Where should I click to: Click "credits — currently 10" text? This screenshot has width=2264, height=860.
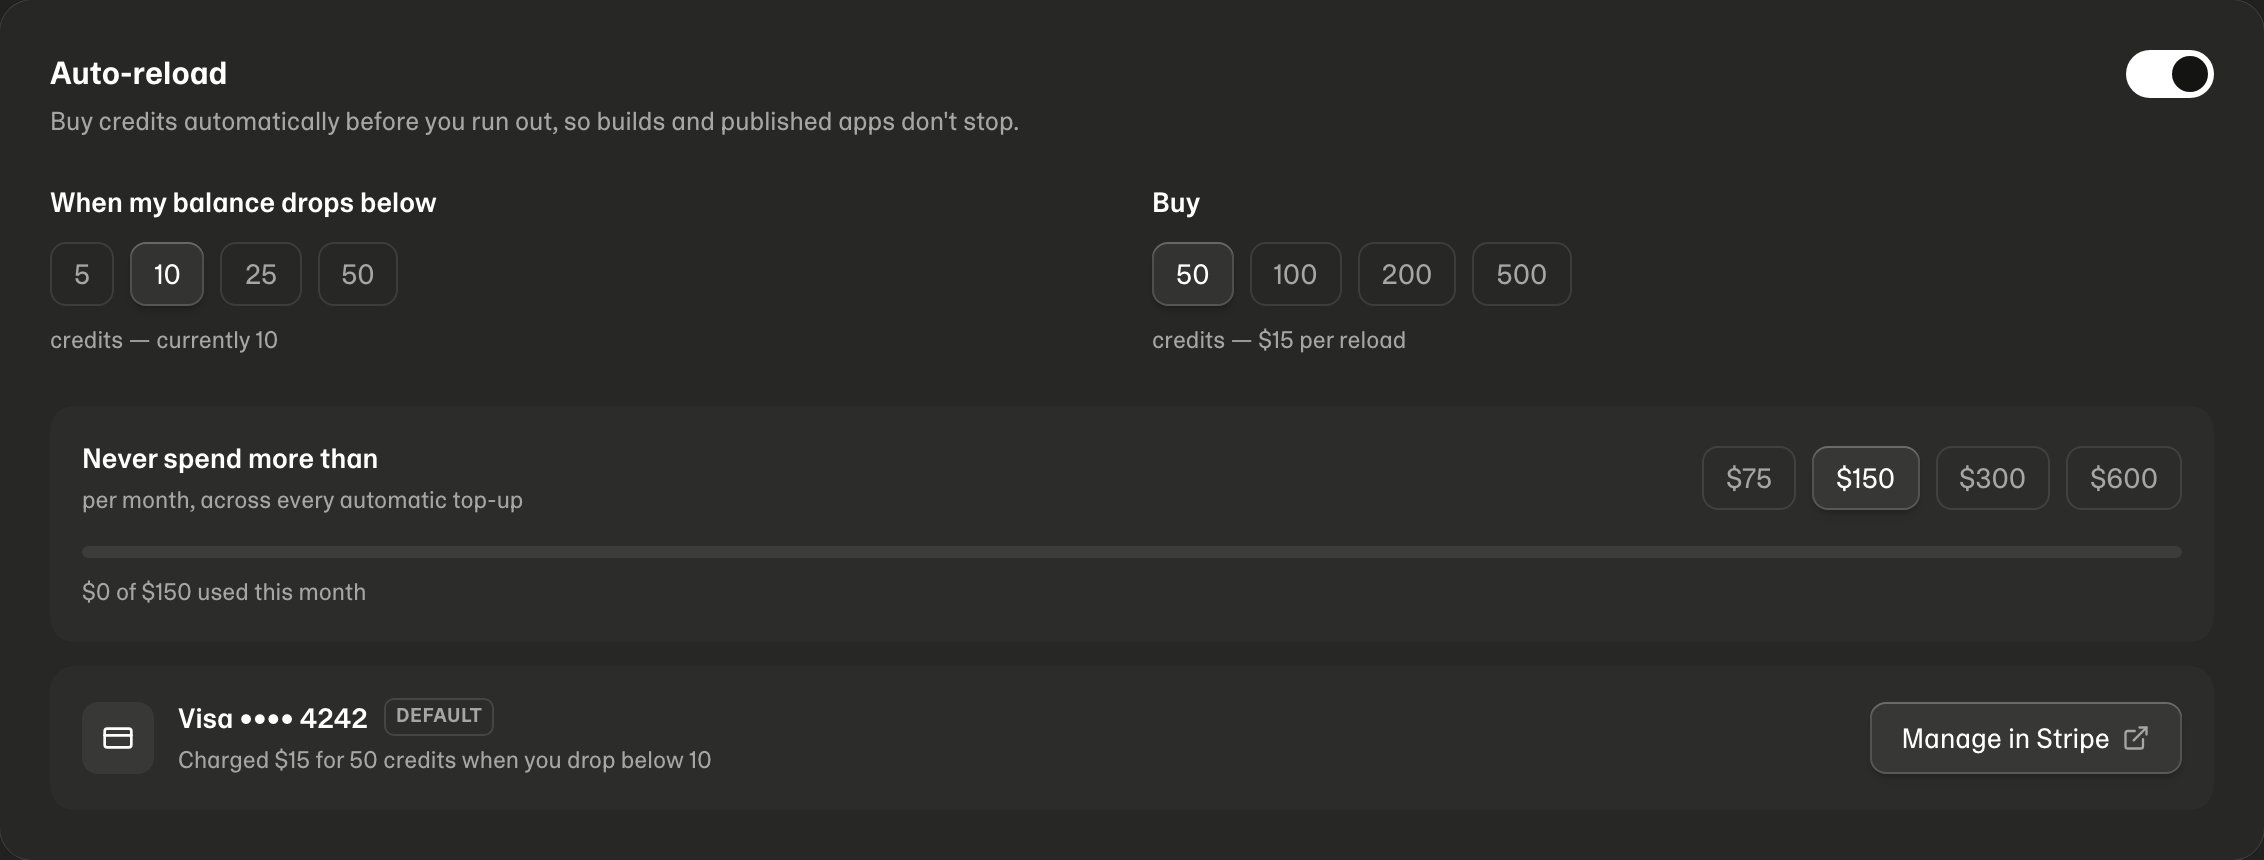(x=164, y=340)
